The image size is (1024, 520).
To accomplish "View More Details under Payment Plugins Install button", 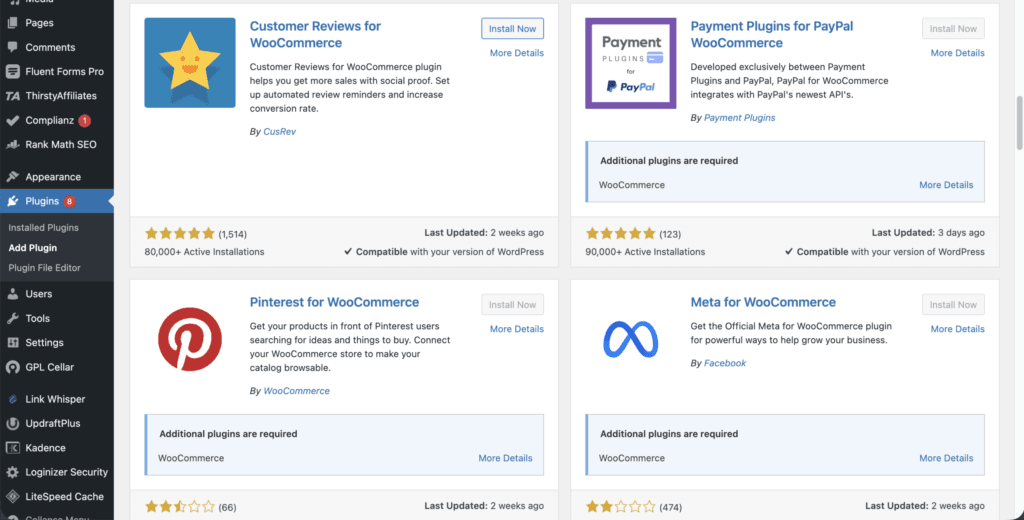I will 957,53.
